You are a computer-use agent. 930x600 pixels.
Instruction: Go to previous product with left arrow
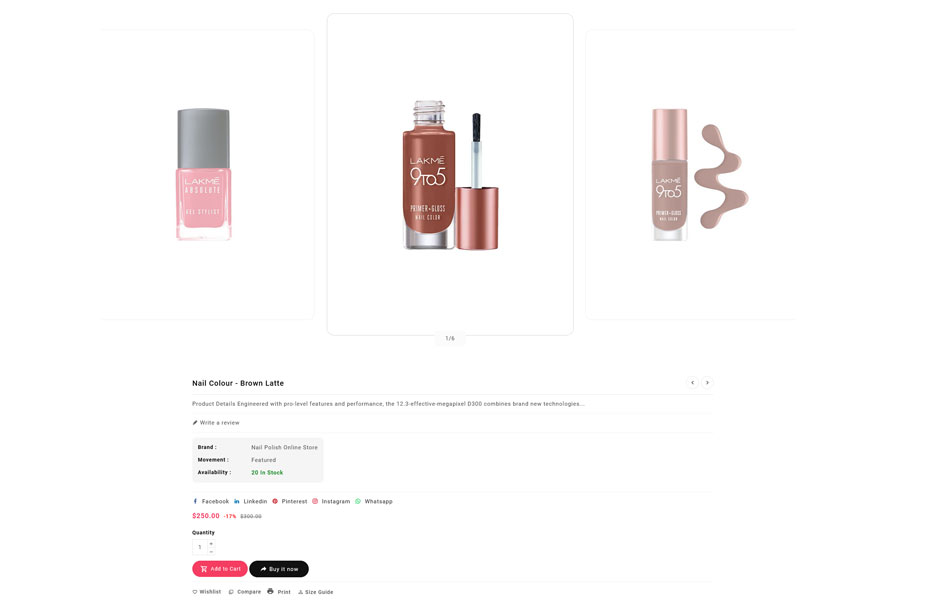(692, 382)
